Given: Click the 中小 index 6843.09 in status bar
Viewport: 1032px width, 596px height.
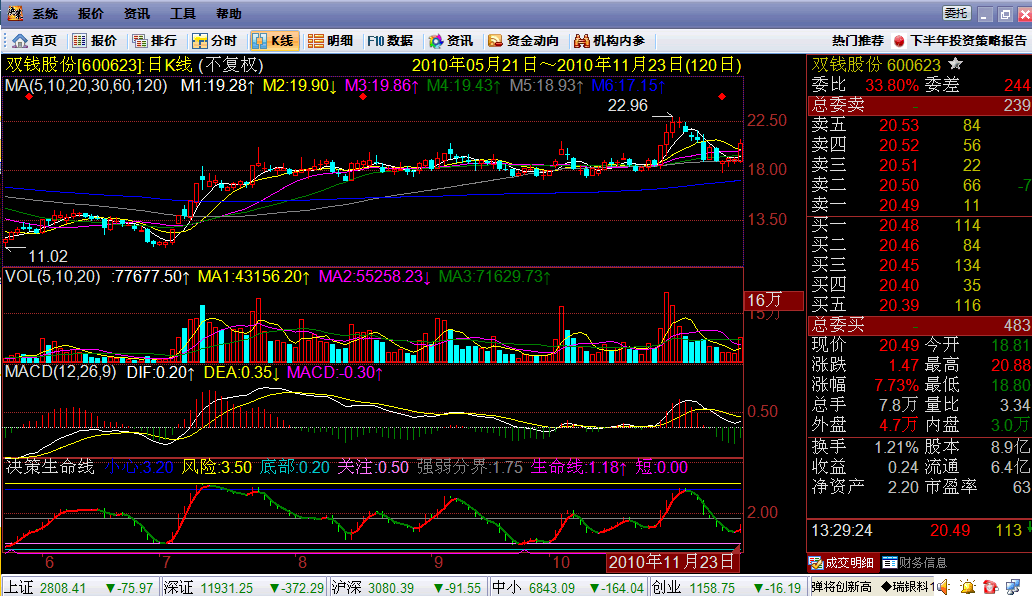Looking at the screenshot, I should (x=567, y=587).
